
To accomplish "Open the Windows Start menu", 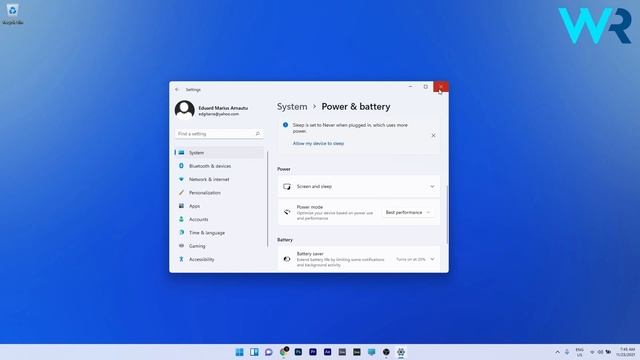I will [x=240, y=352].
